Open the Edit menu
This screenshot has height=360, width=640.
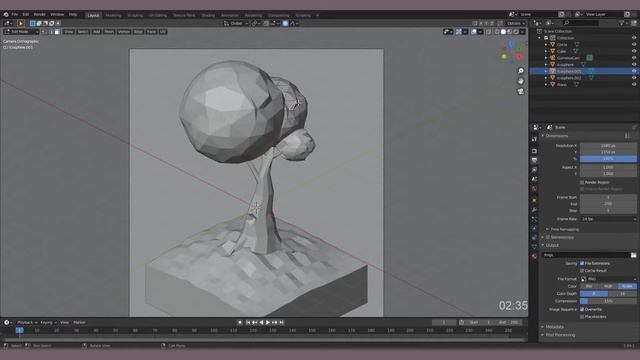26,15
